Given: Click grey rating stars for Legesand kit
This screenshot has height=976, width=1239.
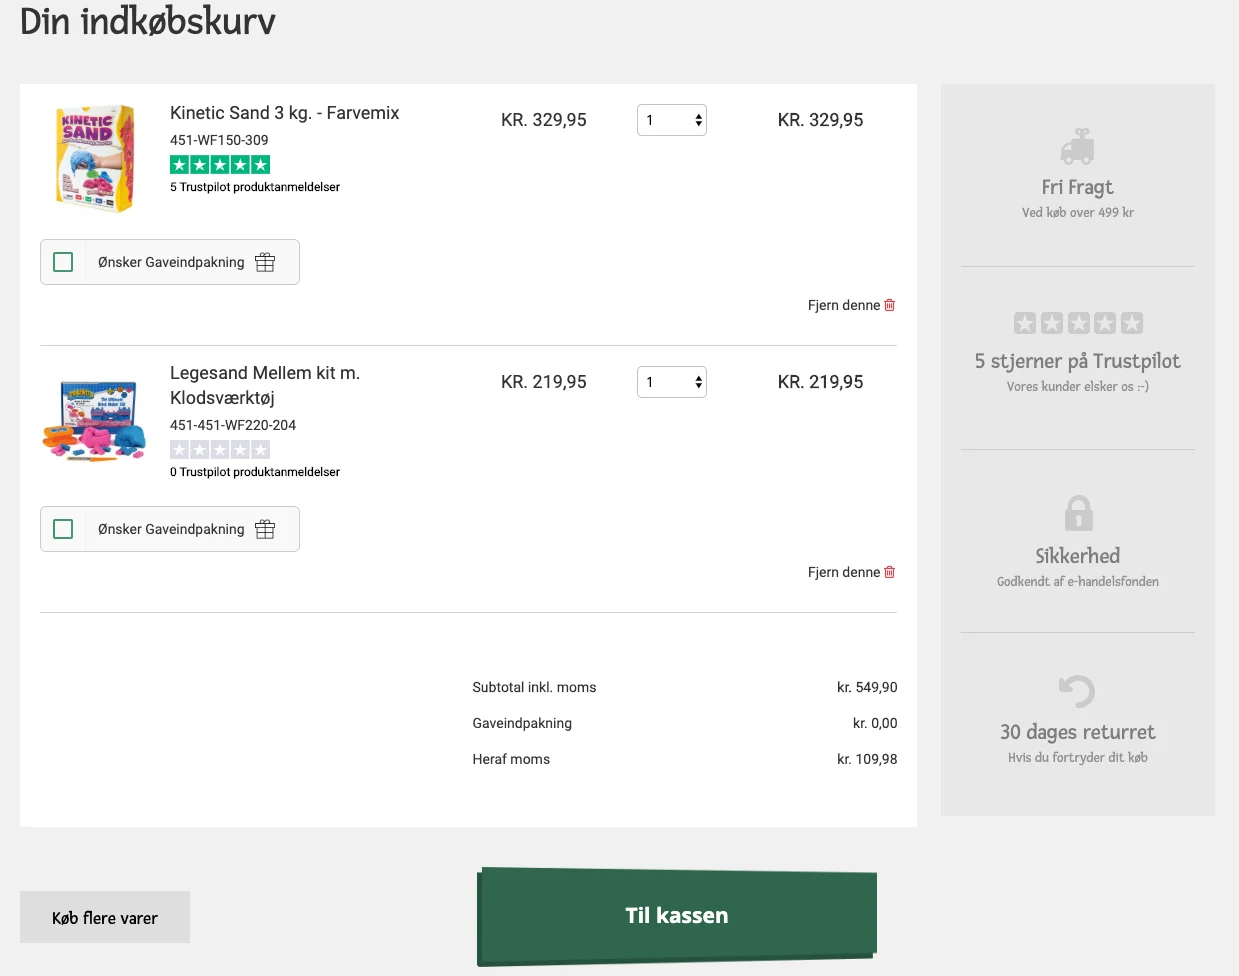Looking at the screenshot, I should tap(220, 450).
